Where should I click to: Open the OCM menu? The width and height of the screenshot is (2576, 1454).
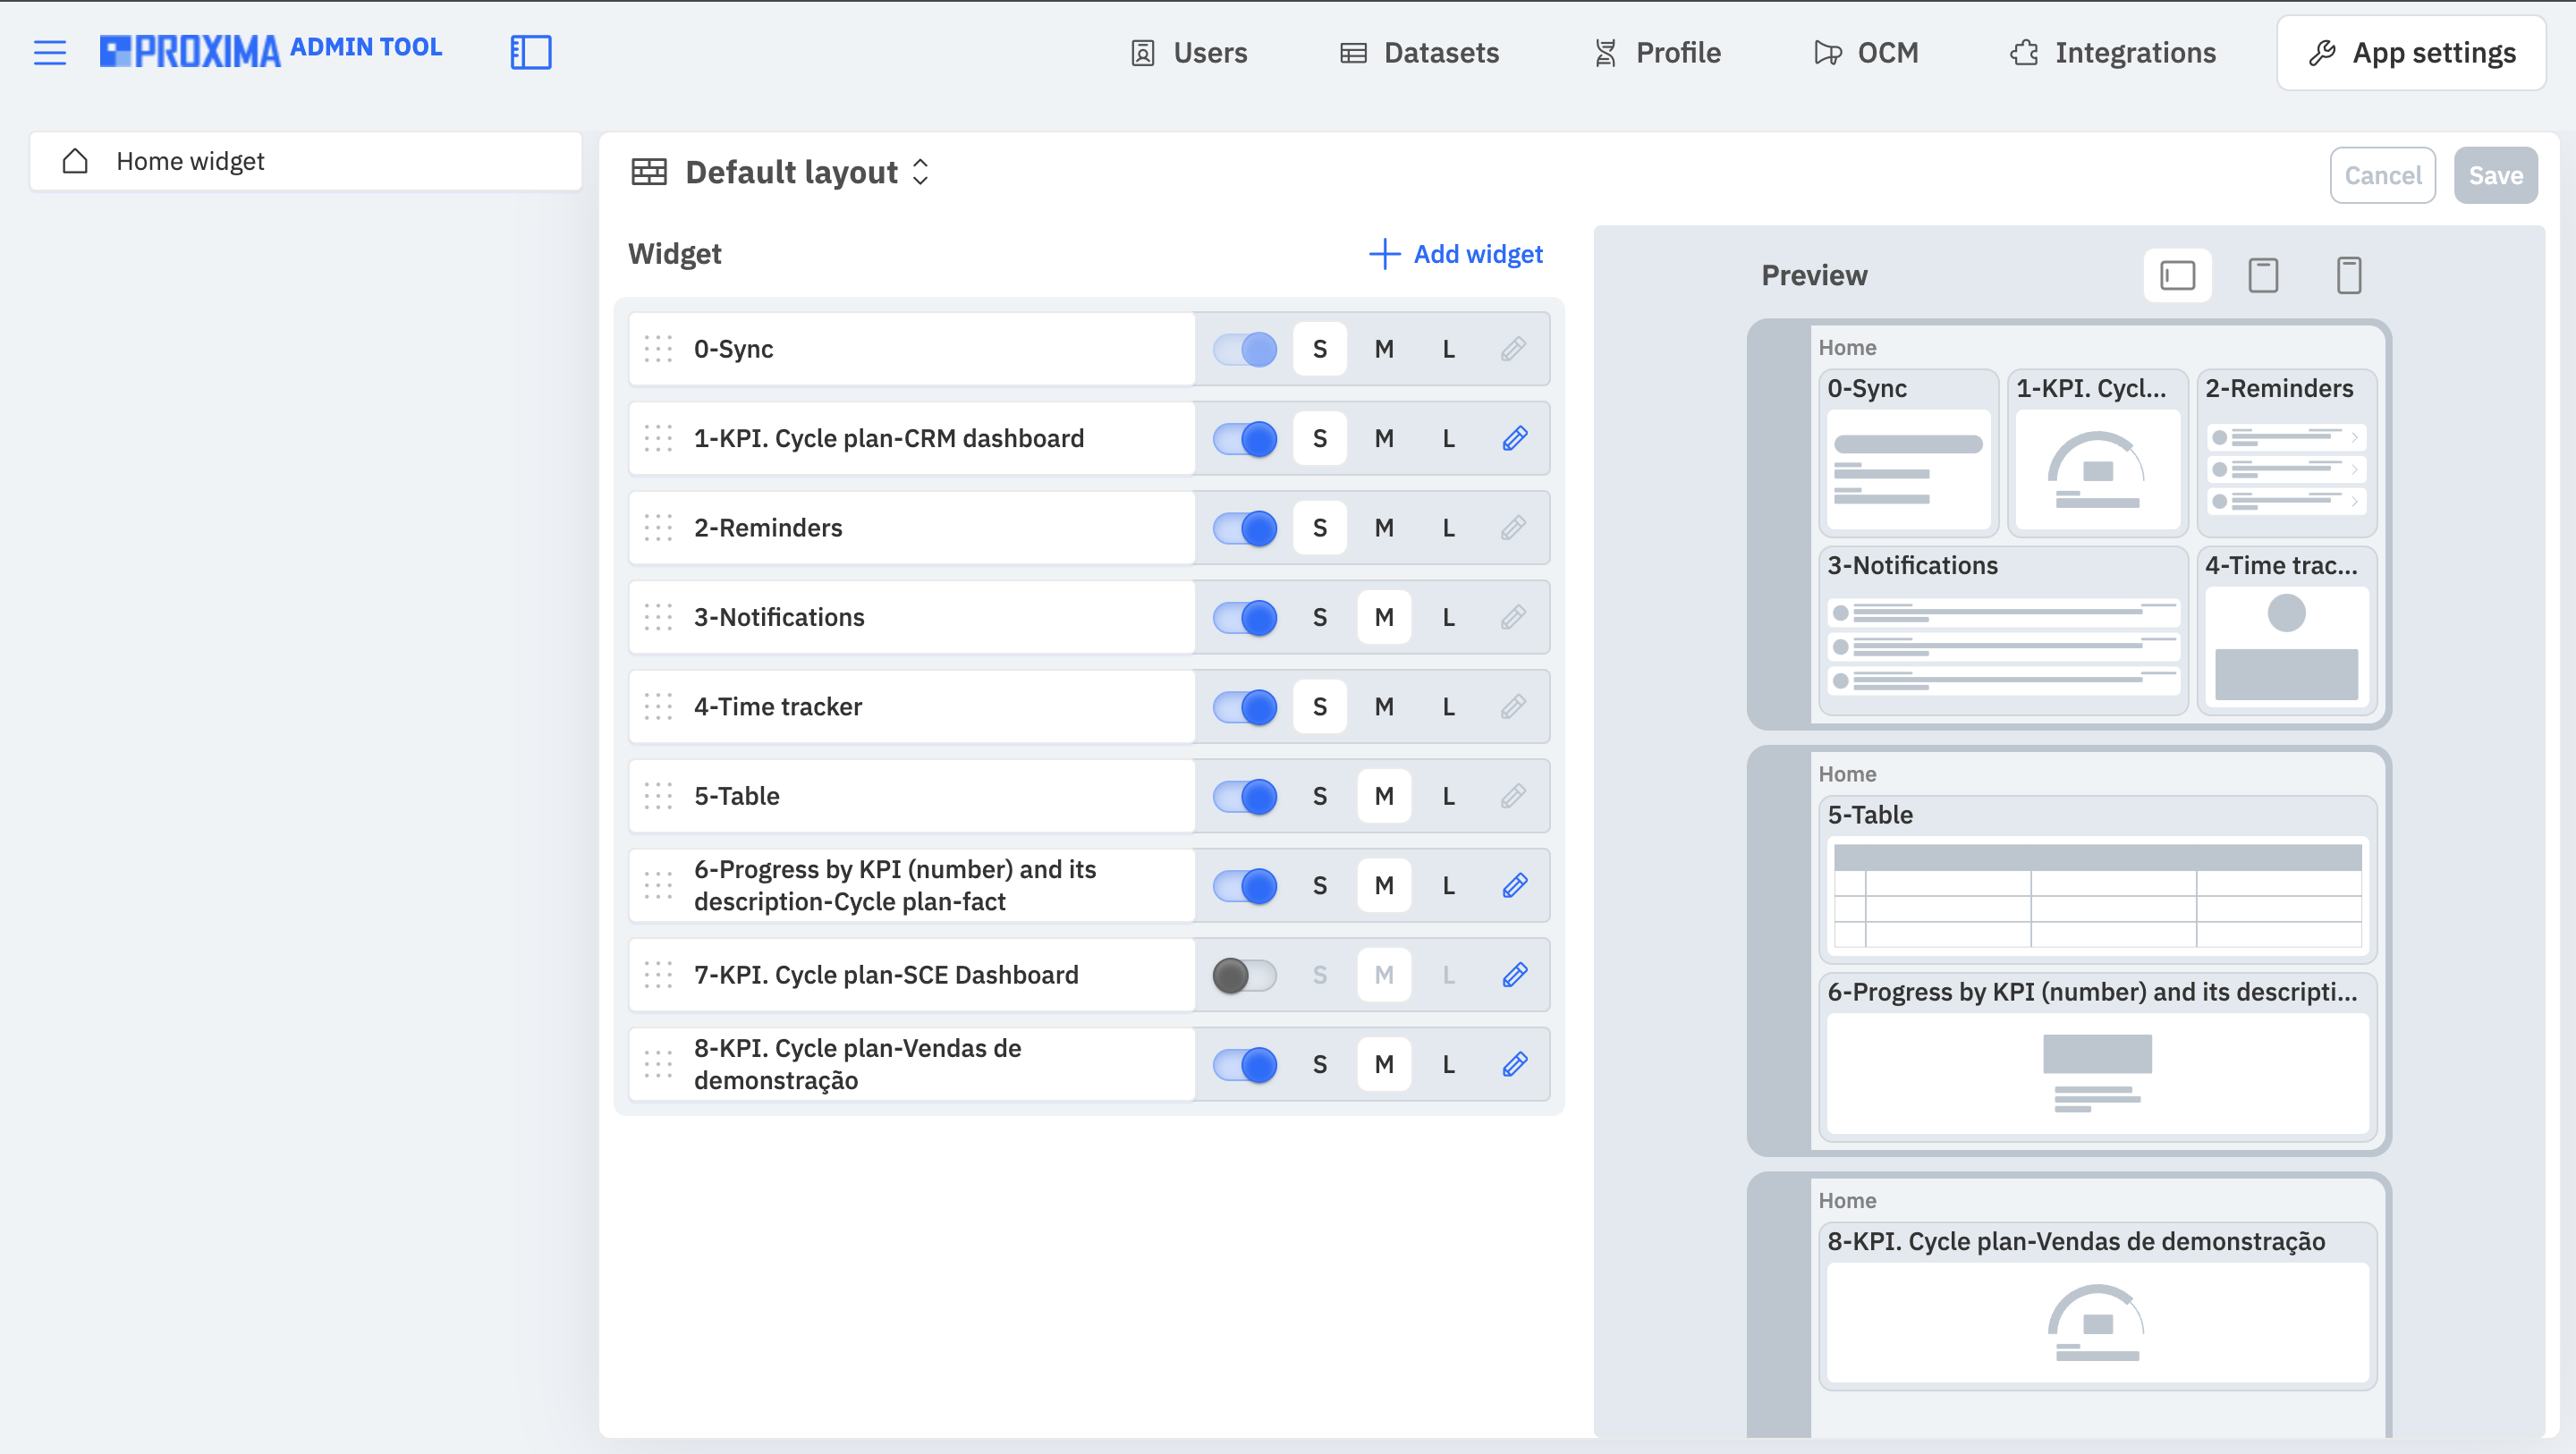click(1866, 52)
